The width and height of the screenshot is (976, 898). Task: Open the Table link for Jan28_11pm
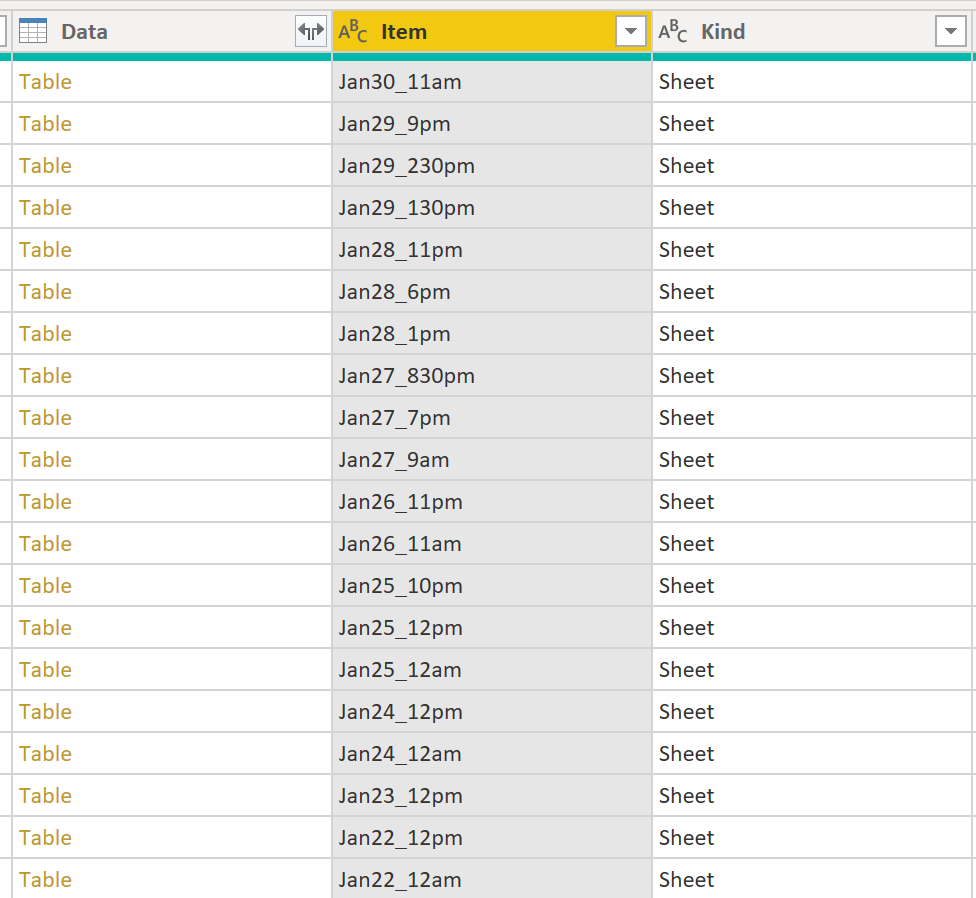(45, 250)
